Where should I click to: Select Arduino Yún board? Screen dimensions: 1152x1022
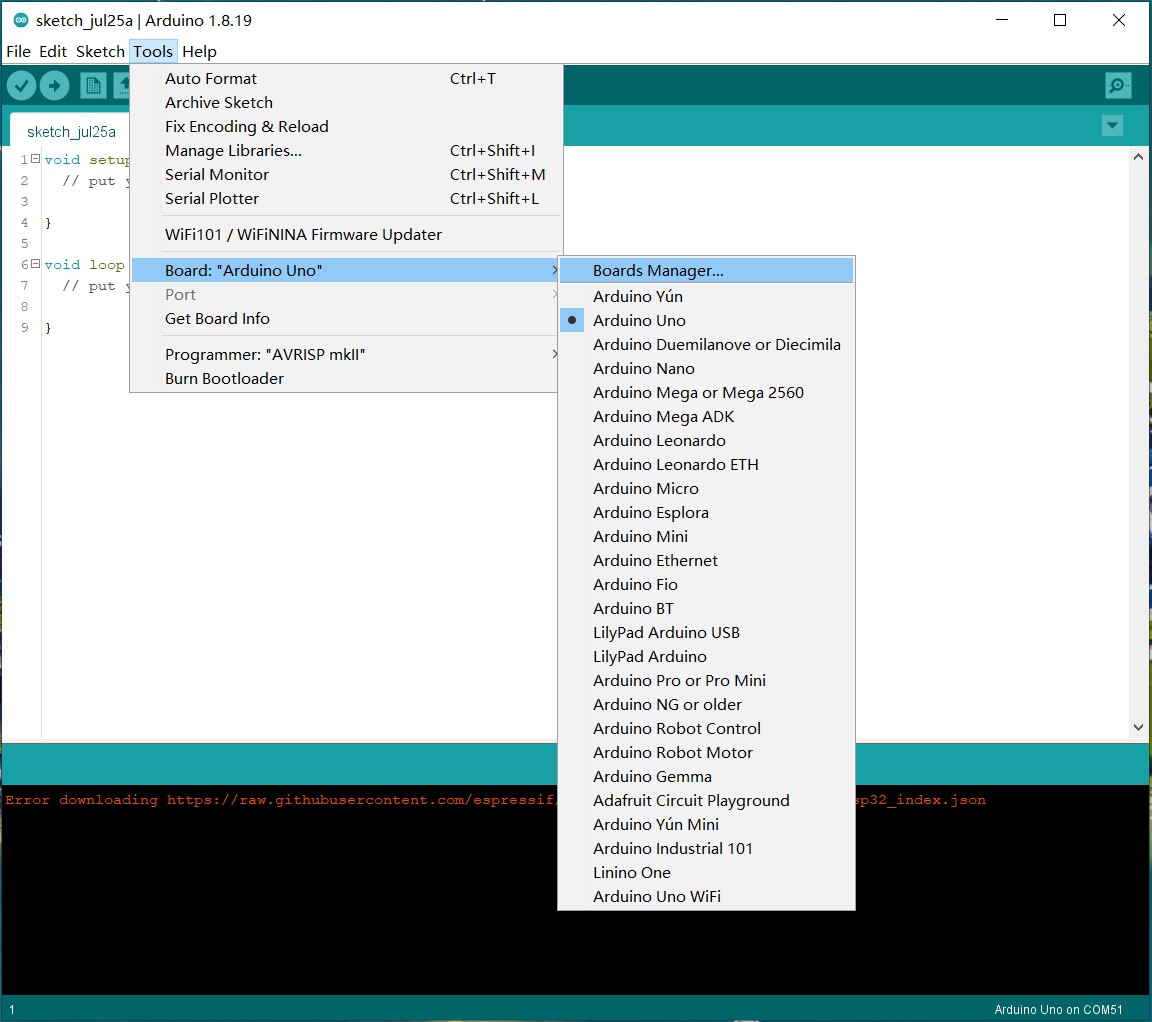[x=706, y=296]
